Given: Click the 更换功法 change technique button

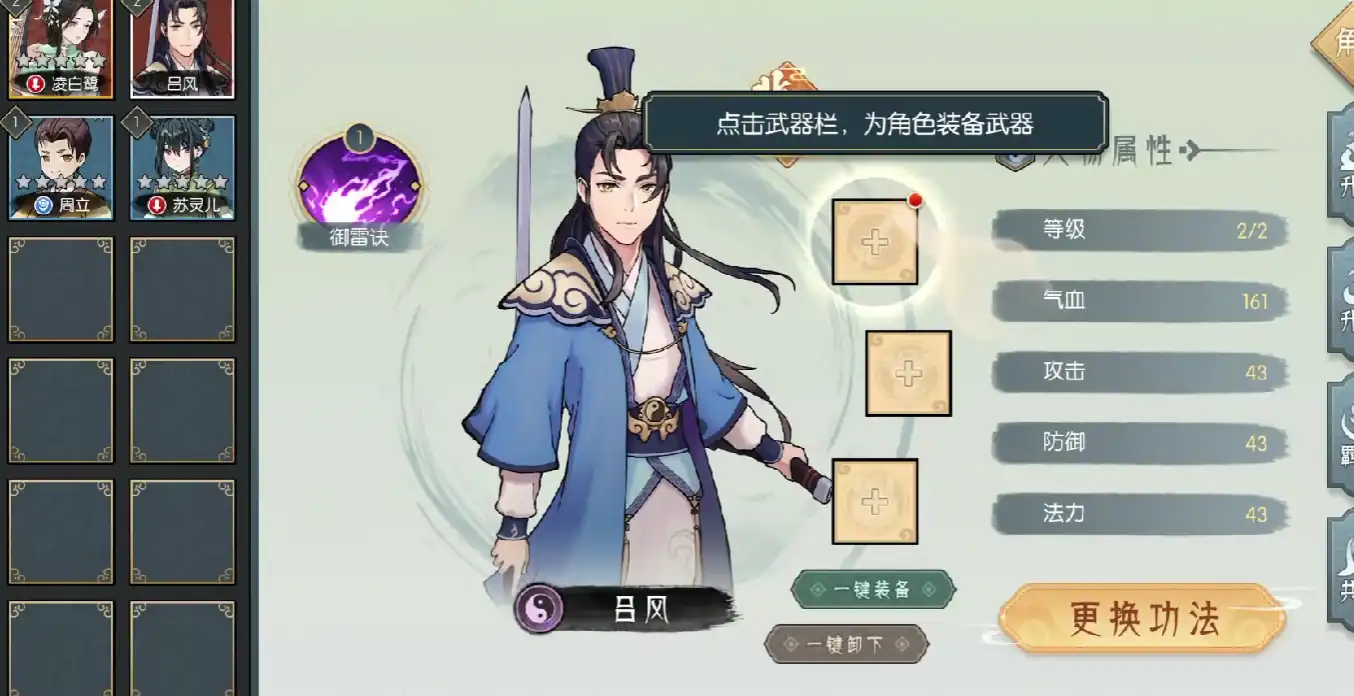Looking at the screenshot, I should coord(1142,618).
